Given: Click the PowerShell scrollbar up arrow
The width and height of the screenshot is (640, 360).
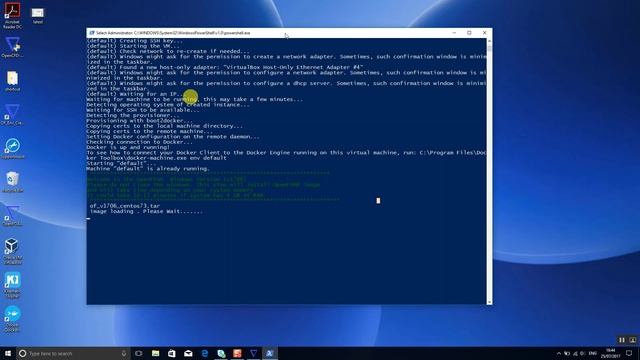Looking at the screenshot, I should tap(489, 41).
